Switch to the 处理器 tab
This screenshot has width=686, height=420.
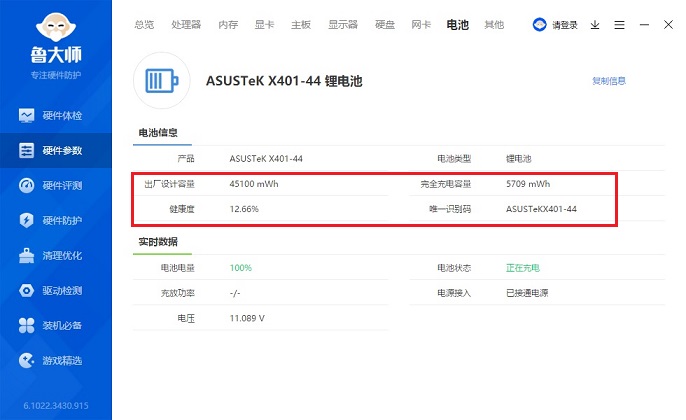[185, 24]
